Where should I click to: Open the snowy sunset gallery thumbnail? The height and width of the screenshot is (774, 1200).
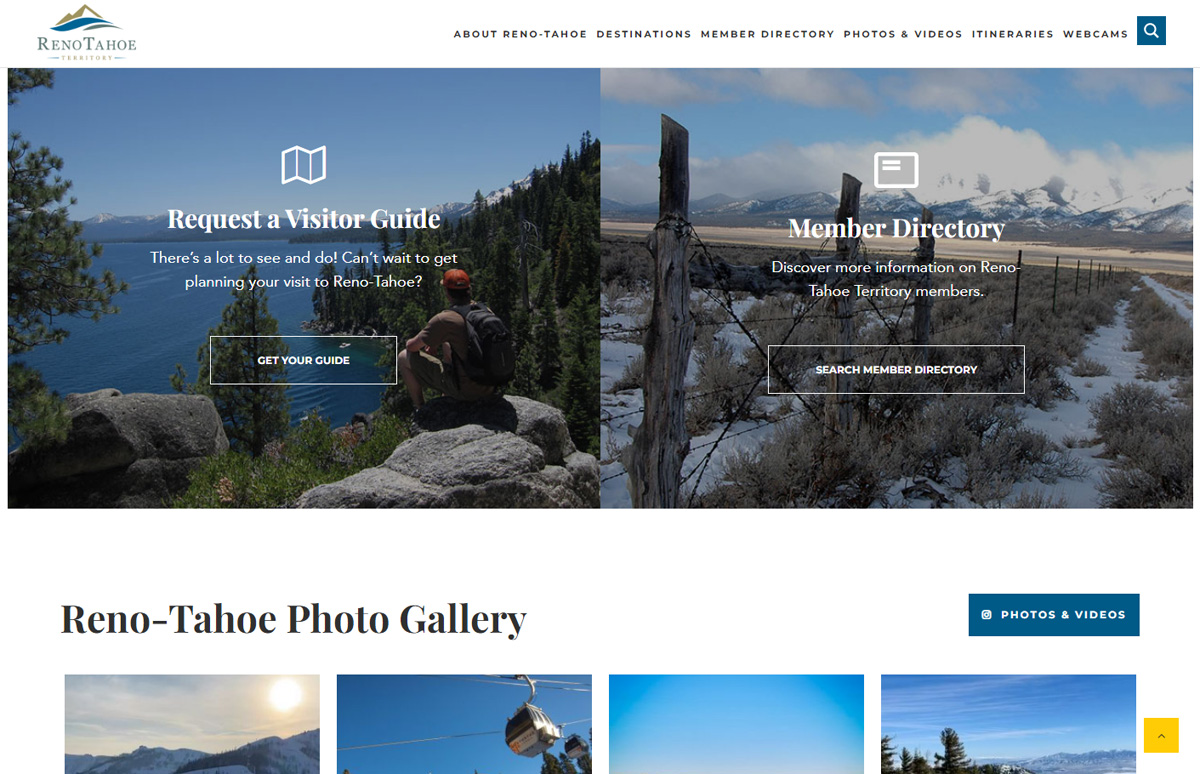192,724
